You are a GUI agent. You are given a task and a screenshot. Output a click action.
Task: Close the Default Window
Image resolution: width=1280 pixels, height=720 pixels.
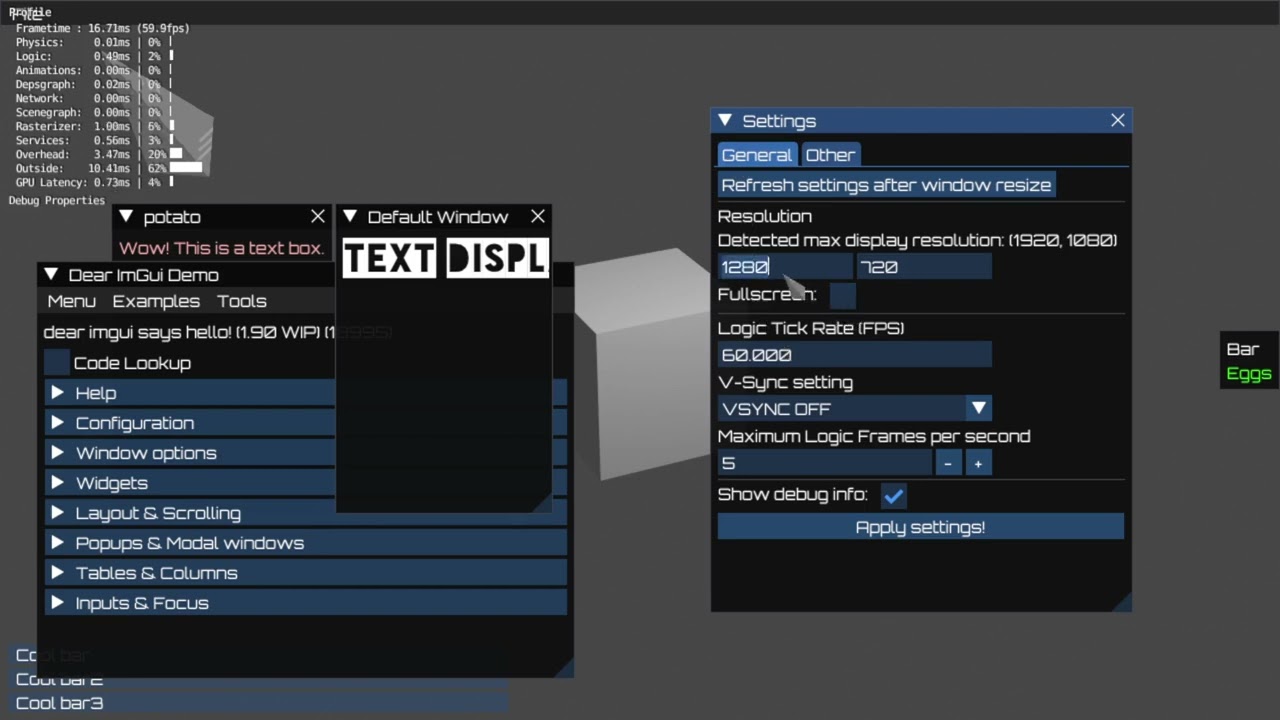538,216
